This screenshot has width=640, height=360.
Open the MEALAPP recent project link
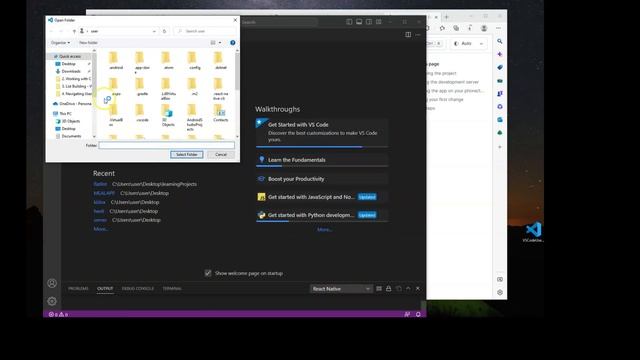click(104, 193)
